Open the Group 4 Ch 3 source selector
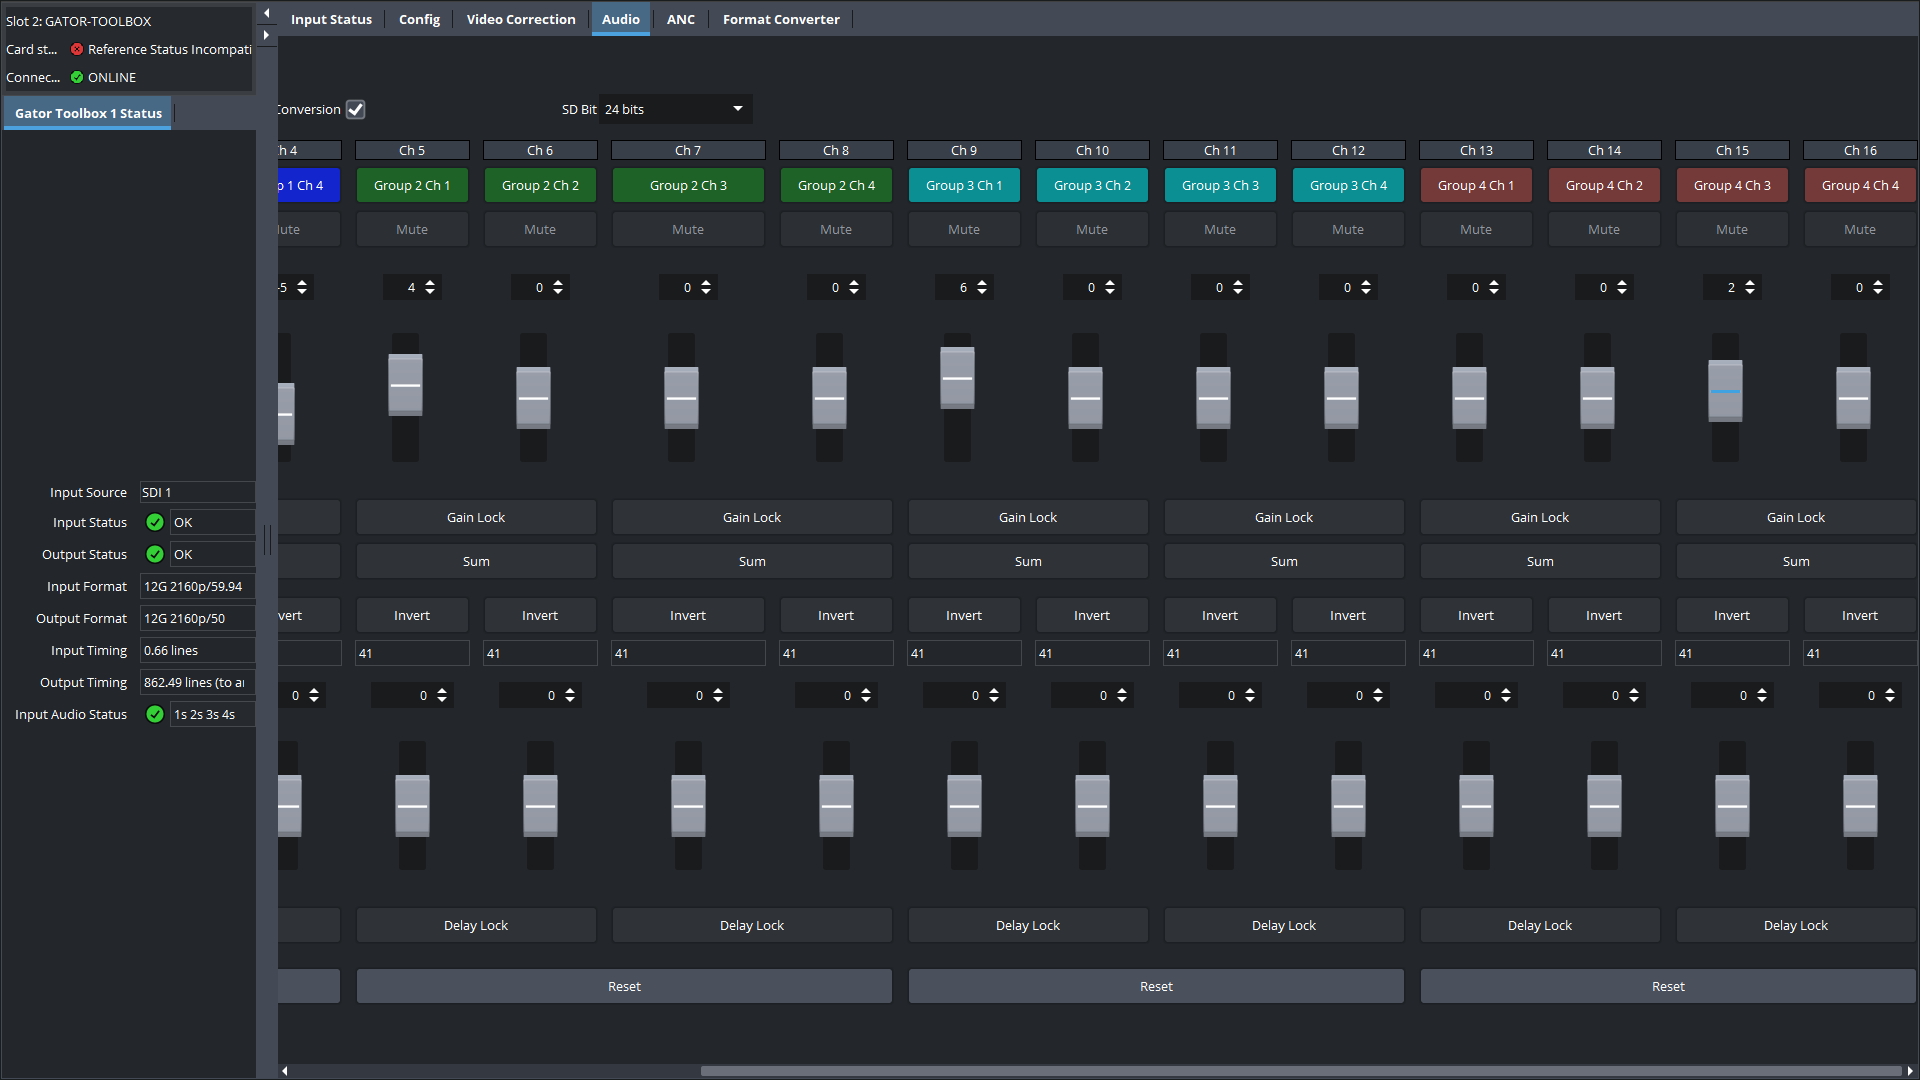 1732,185
